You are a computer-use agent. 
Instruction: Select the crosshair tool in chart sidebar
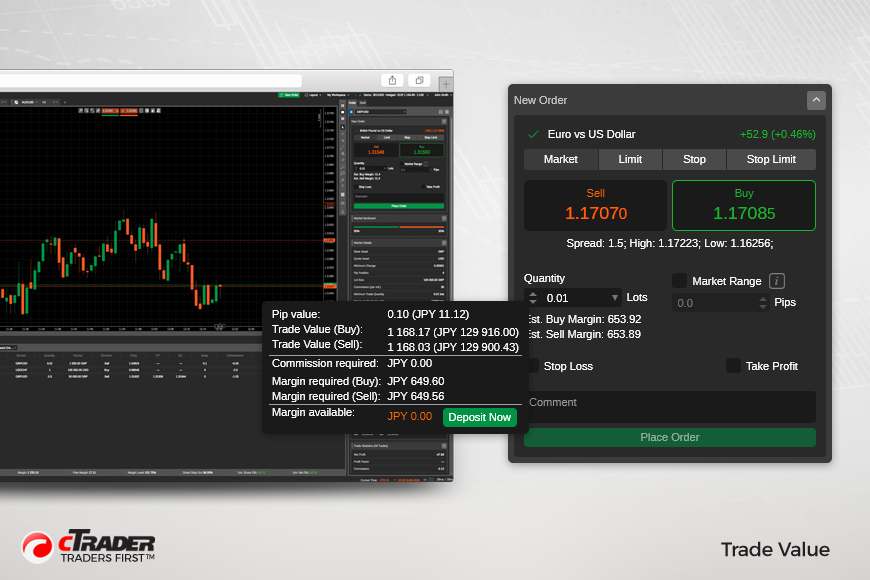342,134
